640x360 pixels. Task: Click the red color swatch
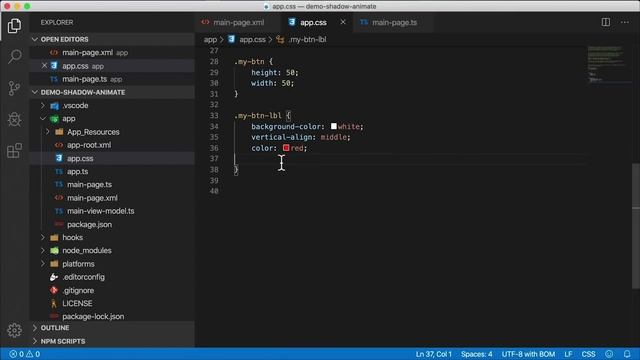coord(286,148)
